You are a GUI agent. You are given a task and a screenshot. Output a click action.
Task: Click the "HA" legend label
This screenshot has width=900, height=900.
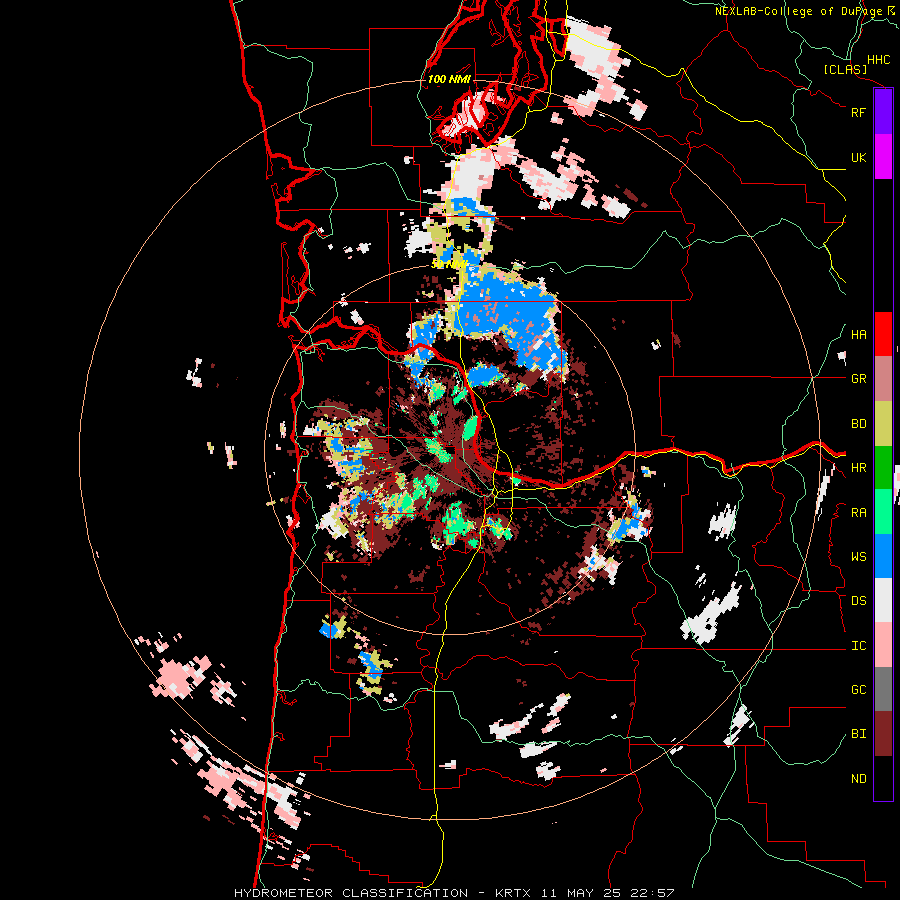tap(858, 335)
